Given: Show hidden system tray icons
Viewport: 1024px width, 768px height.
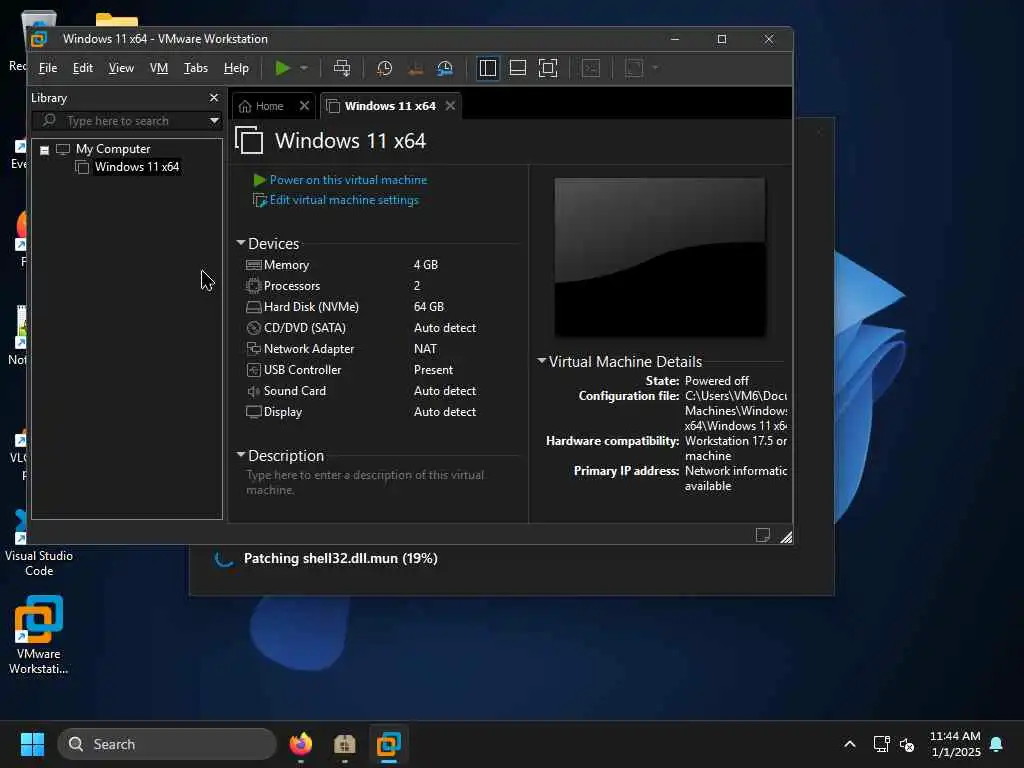Looking at the screenshot, I should point(850,744).
